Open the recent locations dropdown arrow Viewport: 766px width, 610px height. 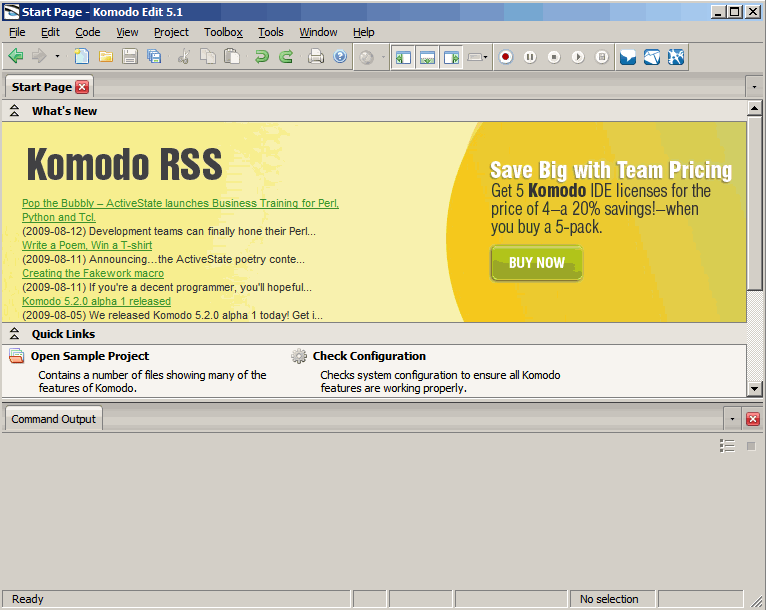point(57,57)
